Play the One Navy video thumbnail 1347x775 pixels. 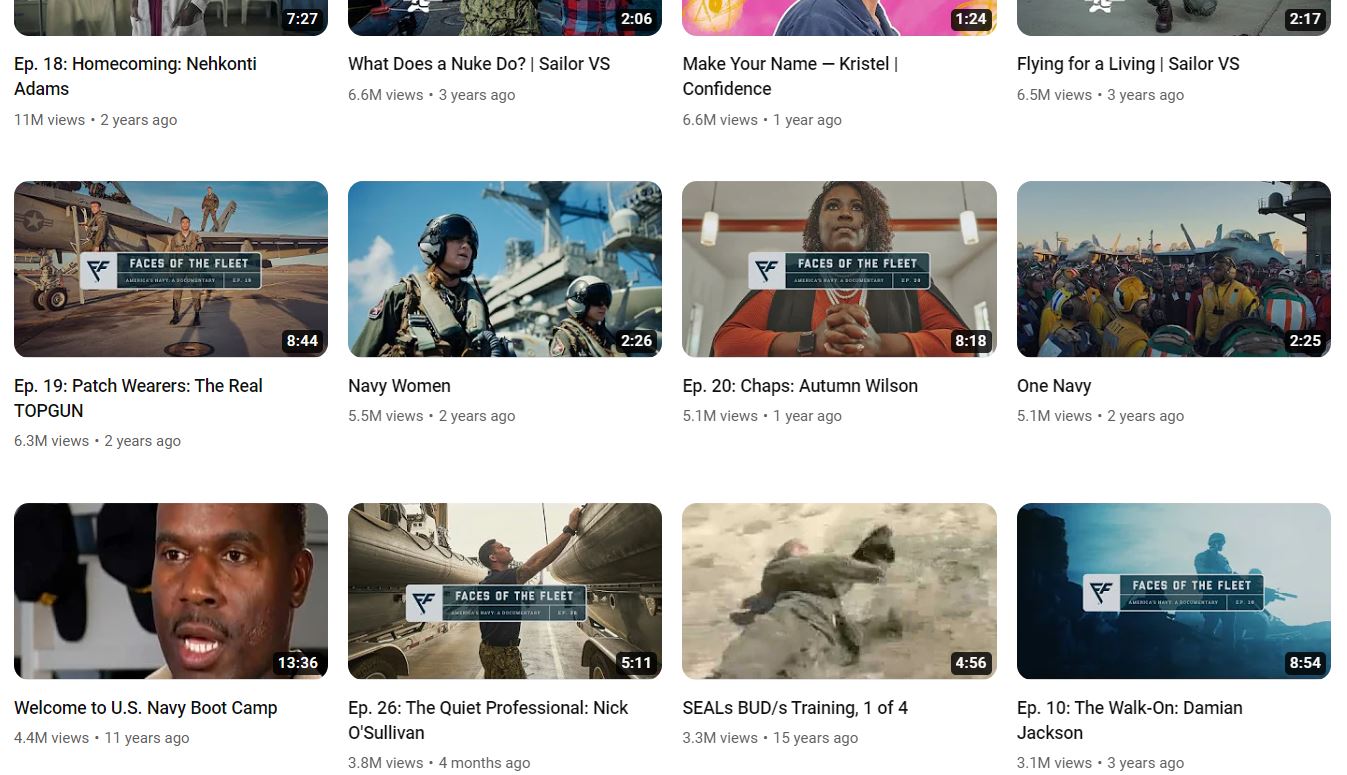click(1173, 269)
